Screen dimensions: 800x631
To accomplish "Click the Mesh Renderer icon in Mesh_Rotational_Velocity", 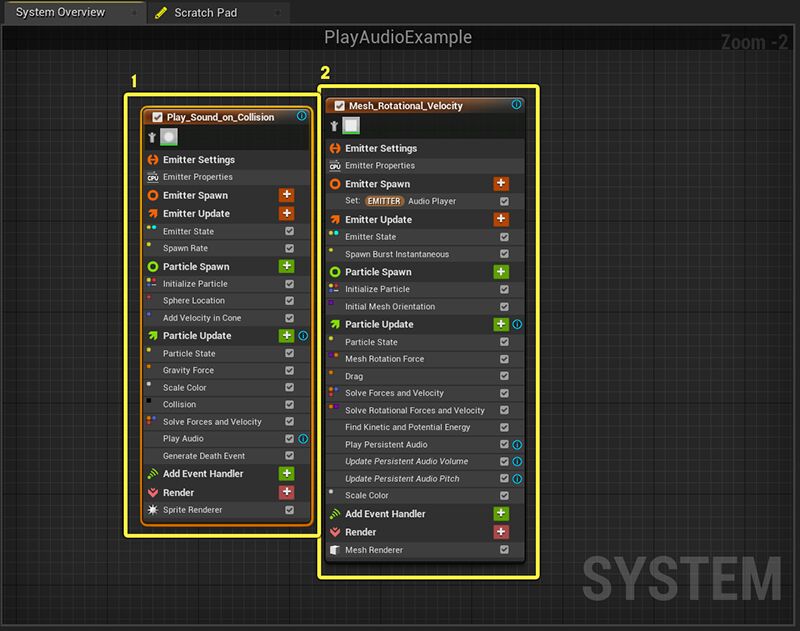I will 335,549.
